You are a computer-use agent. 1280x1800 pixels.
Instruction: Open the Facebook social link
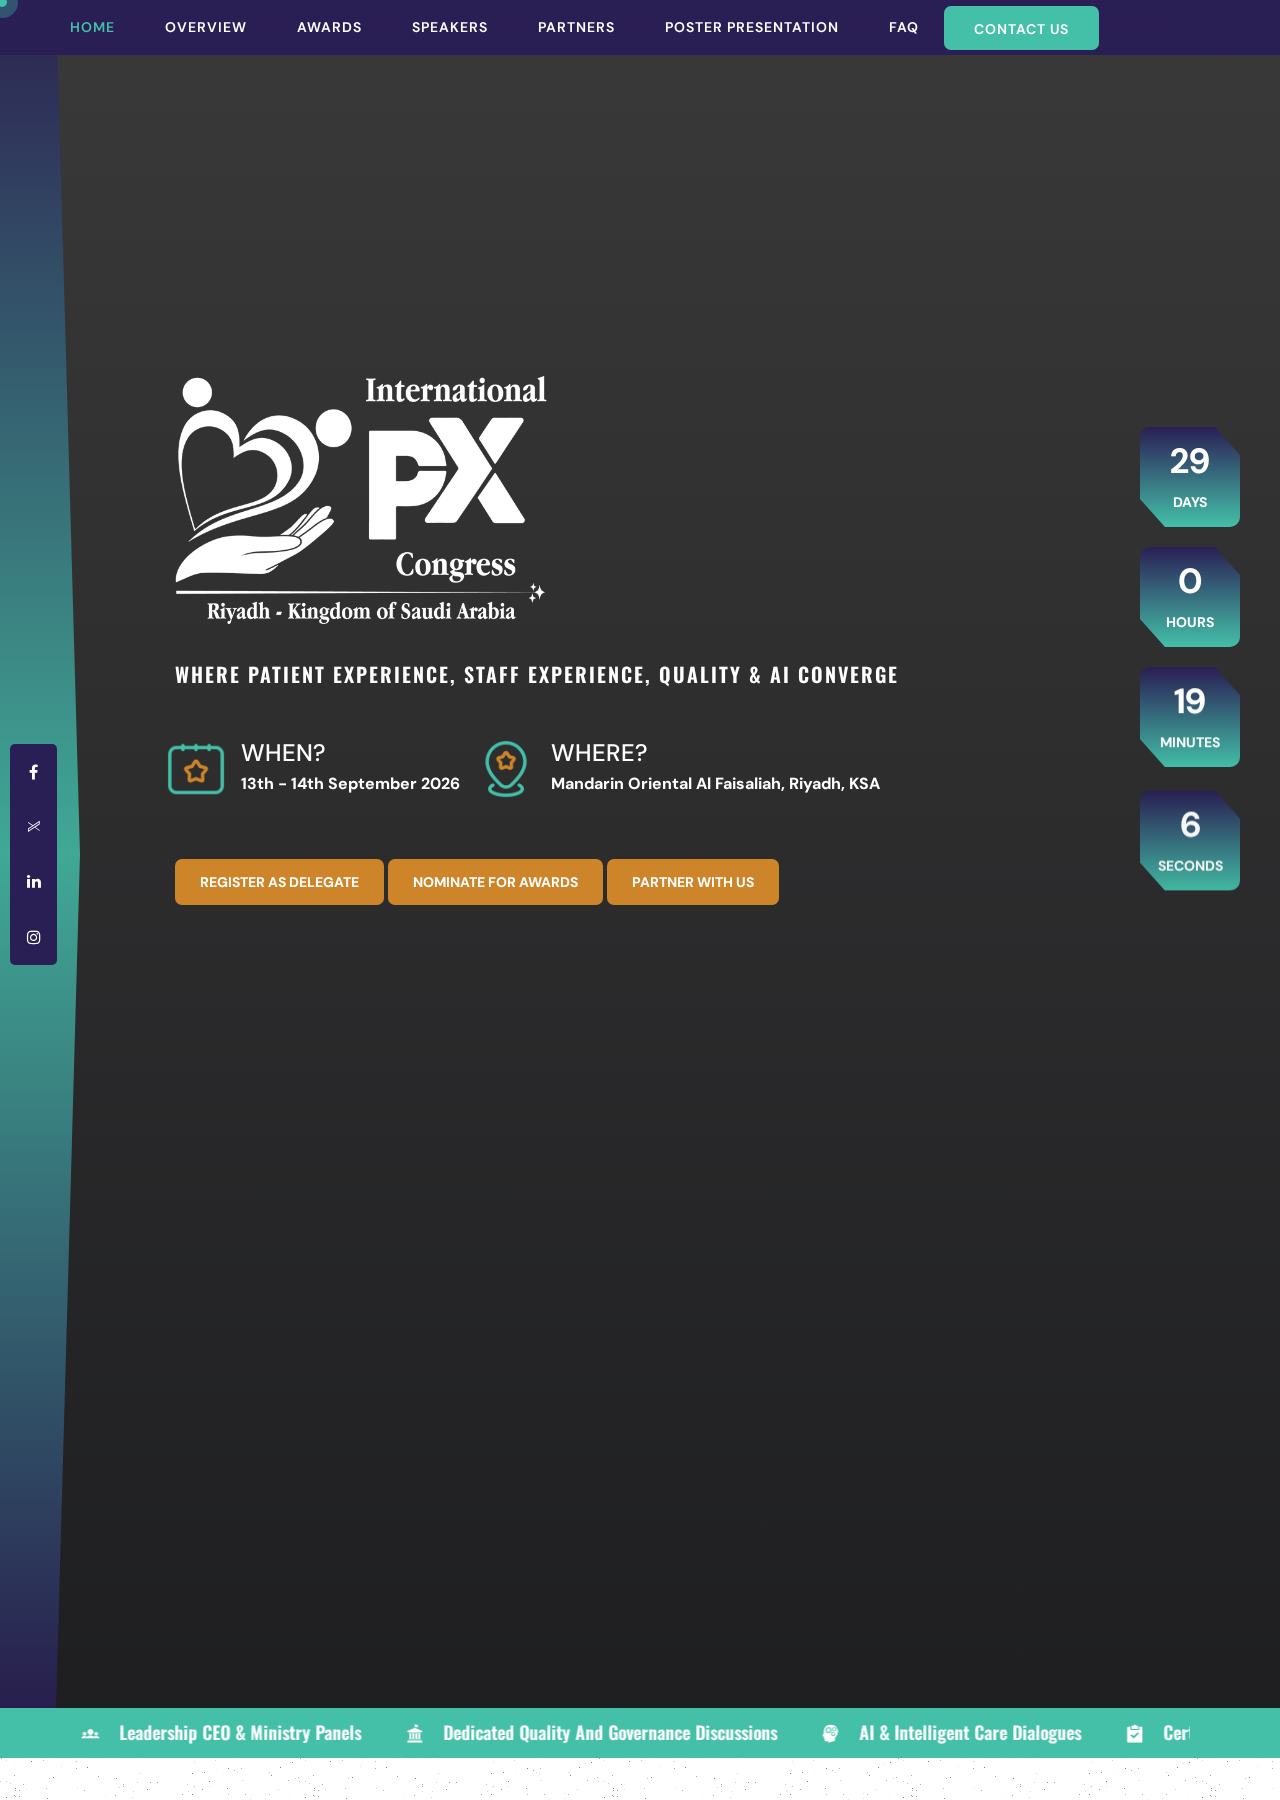[33, 772]
